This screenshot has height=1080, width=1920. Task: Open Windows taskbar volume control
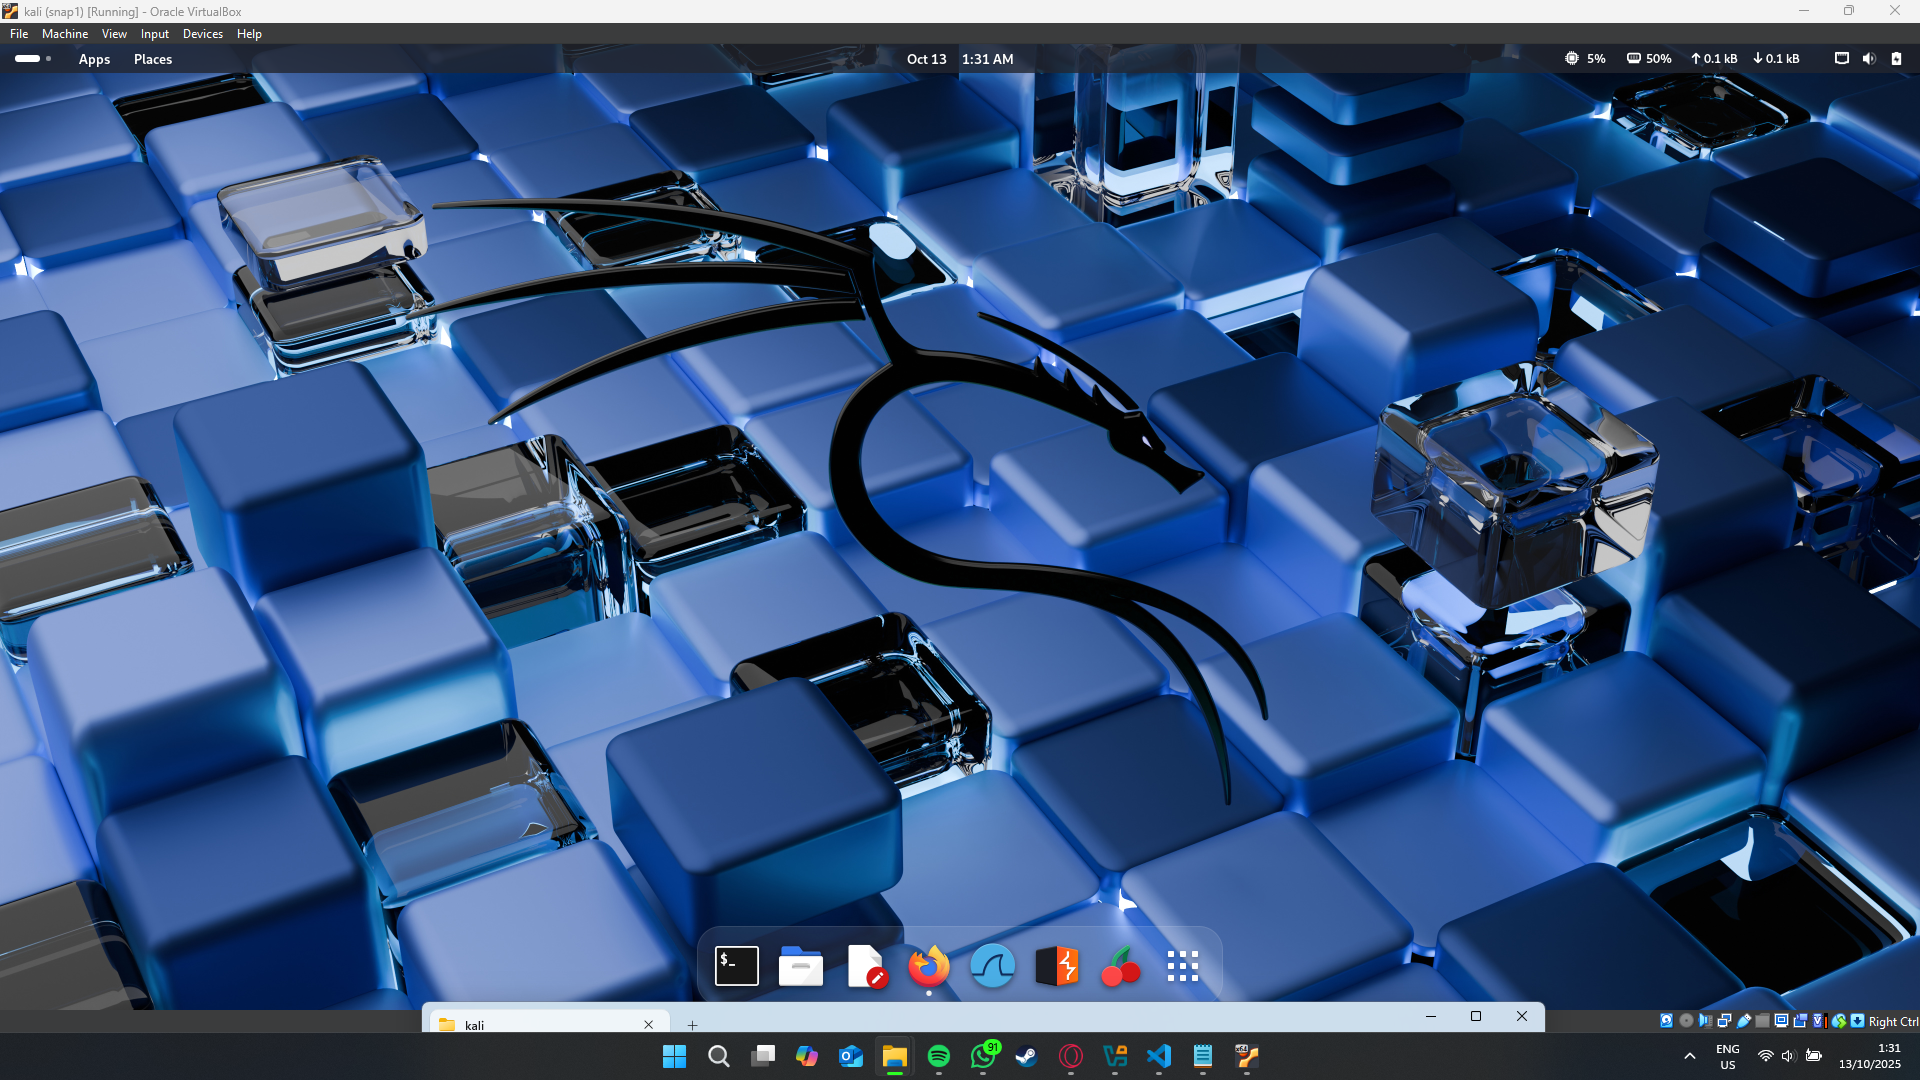[1789, 1056]
